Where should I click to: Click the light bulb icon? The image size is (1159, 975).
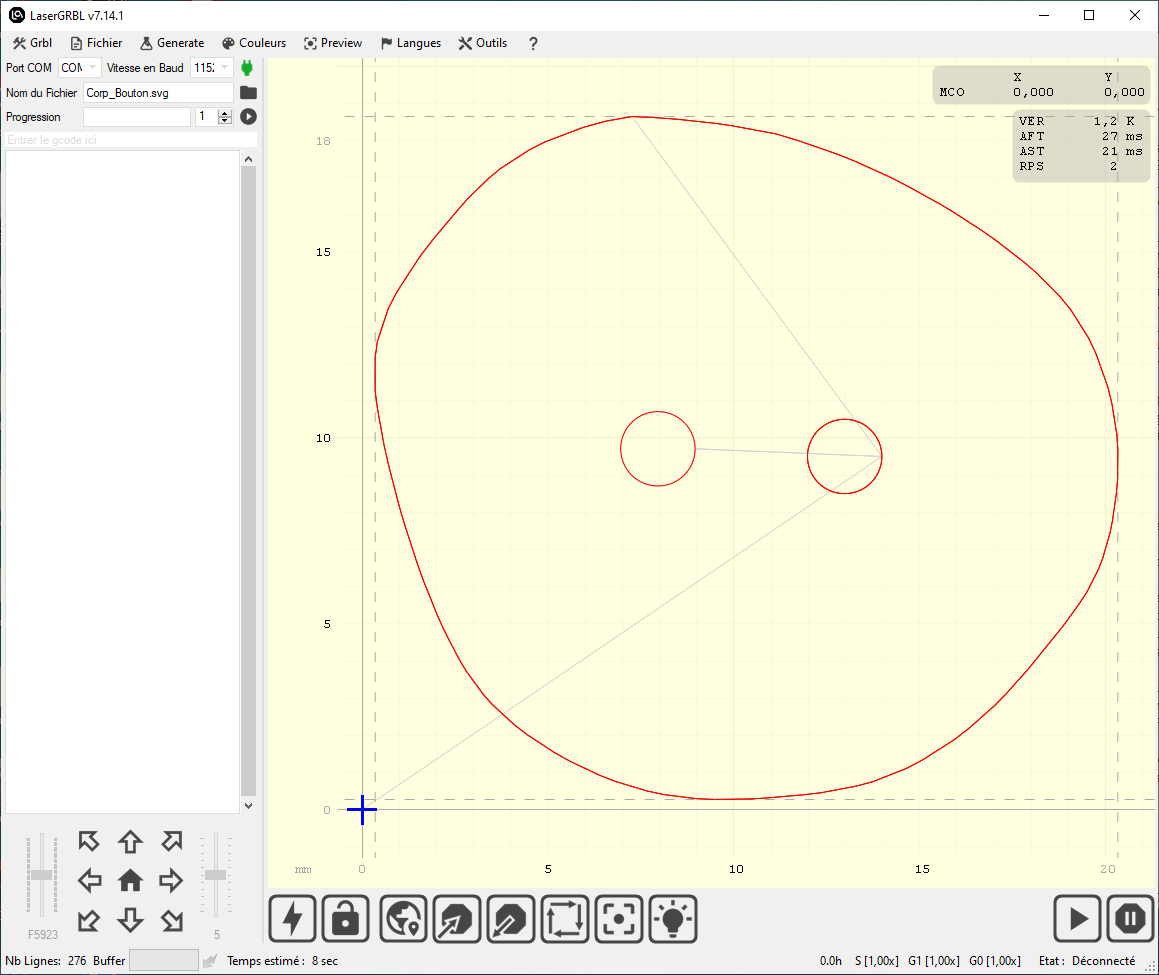coord(673,918)
